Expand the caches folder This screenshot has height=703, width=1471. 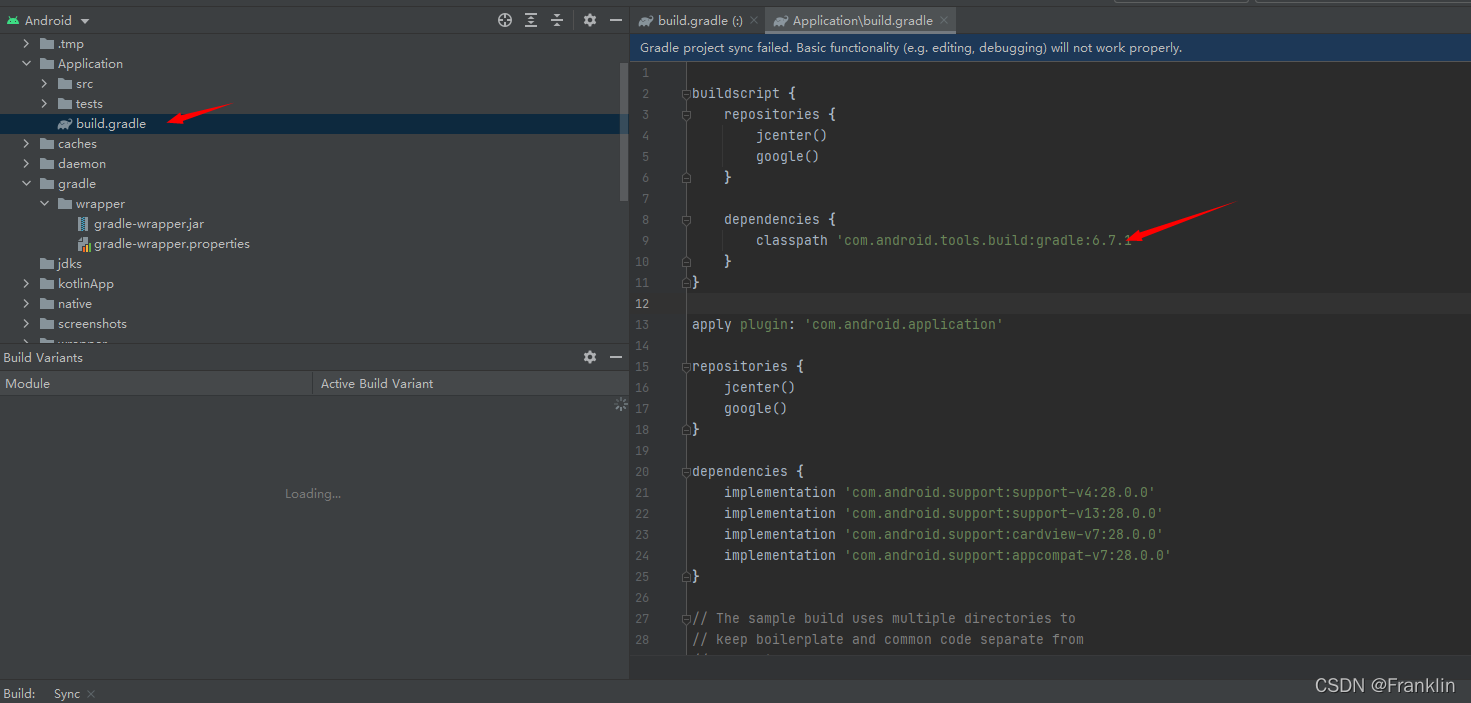click(27, 143)
